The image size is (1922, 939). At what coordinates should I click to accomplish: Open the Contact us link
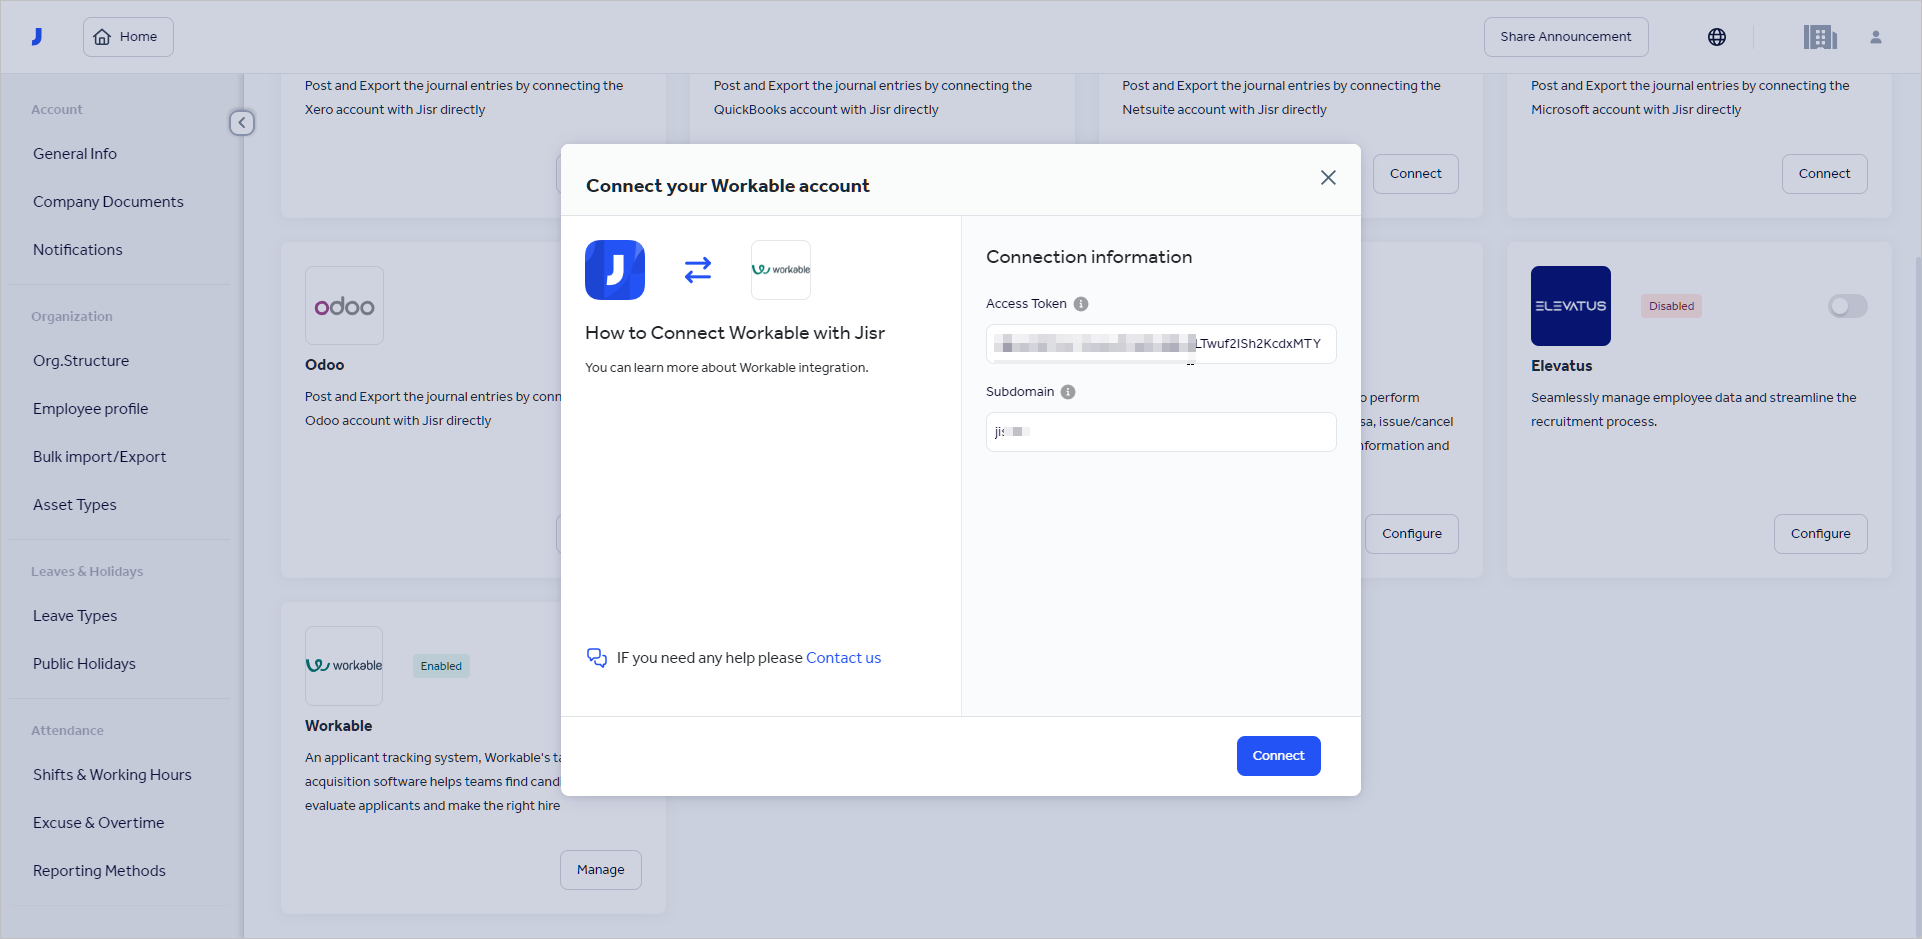click(843, 657)
